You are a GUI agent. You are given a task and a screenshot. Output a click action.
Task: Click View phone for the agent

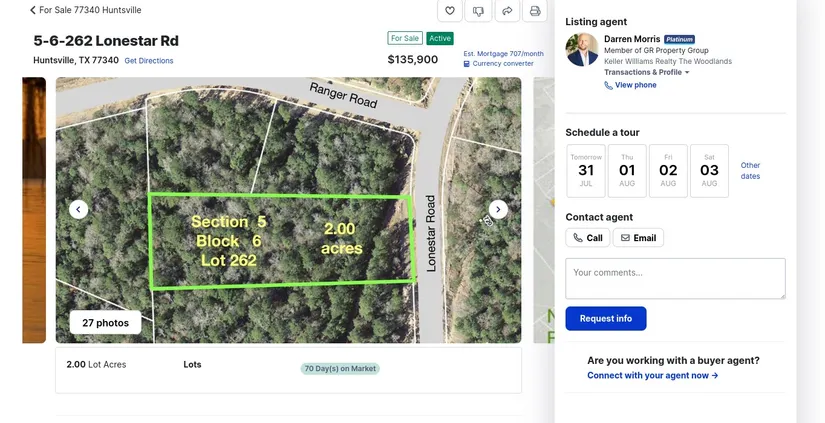tap(635, 85)
